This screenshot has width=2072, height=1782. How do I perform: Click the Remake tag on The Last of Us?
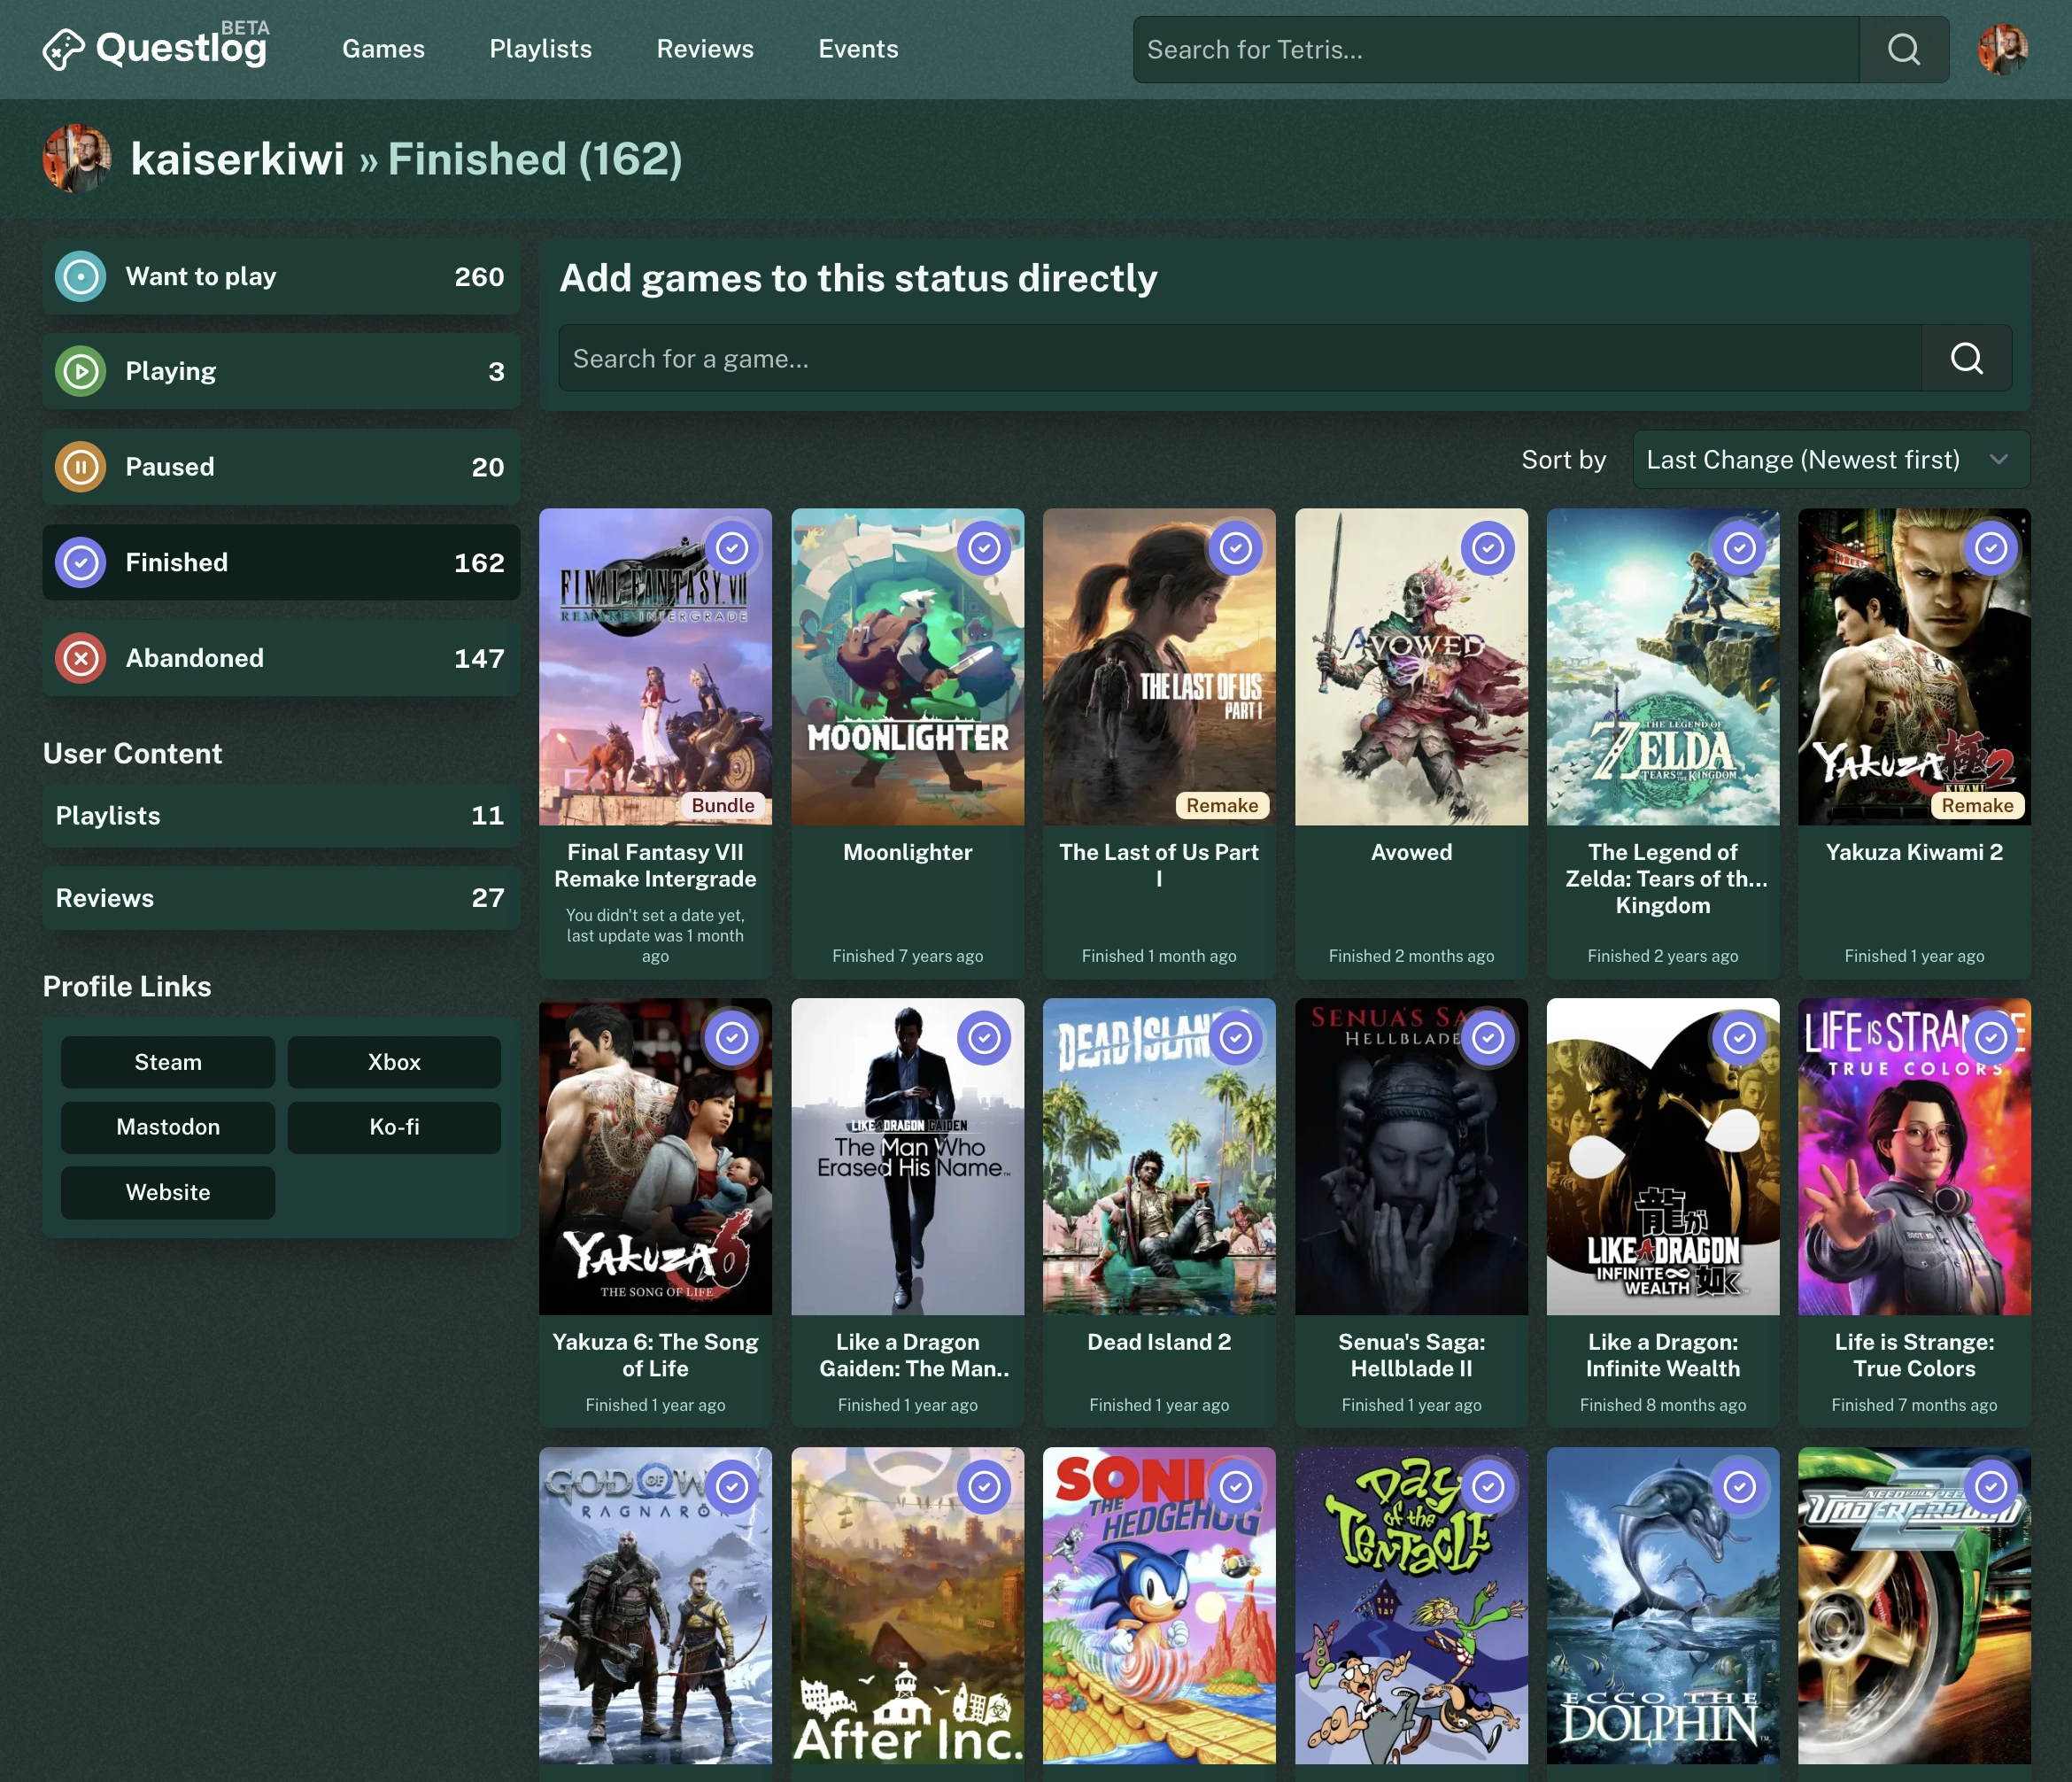click(x=1222, y=805)
